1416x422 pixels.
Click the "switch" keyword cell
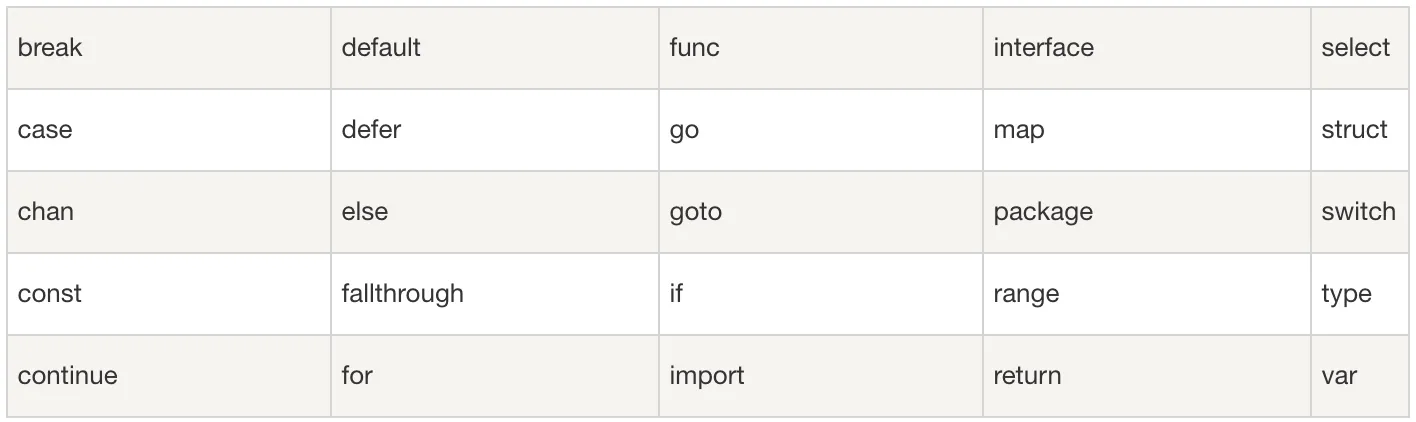click(1357, 212)
